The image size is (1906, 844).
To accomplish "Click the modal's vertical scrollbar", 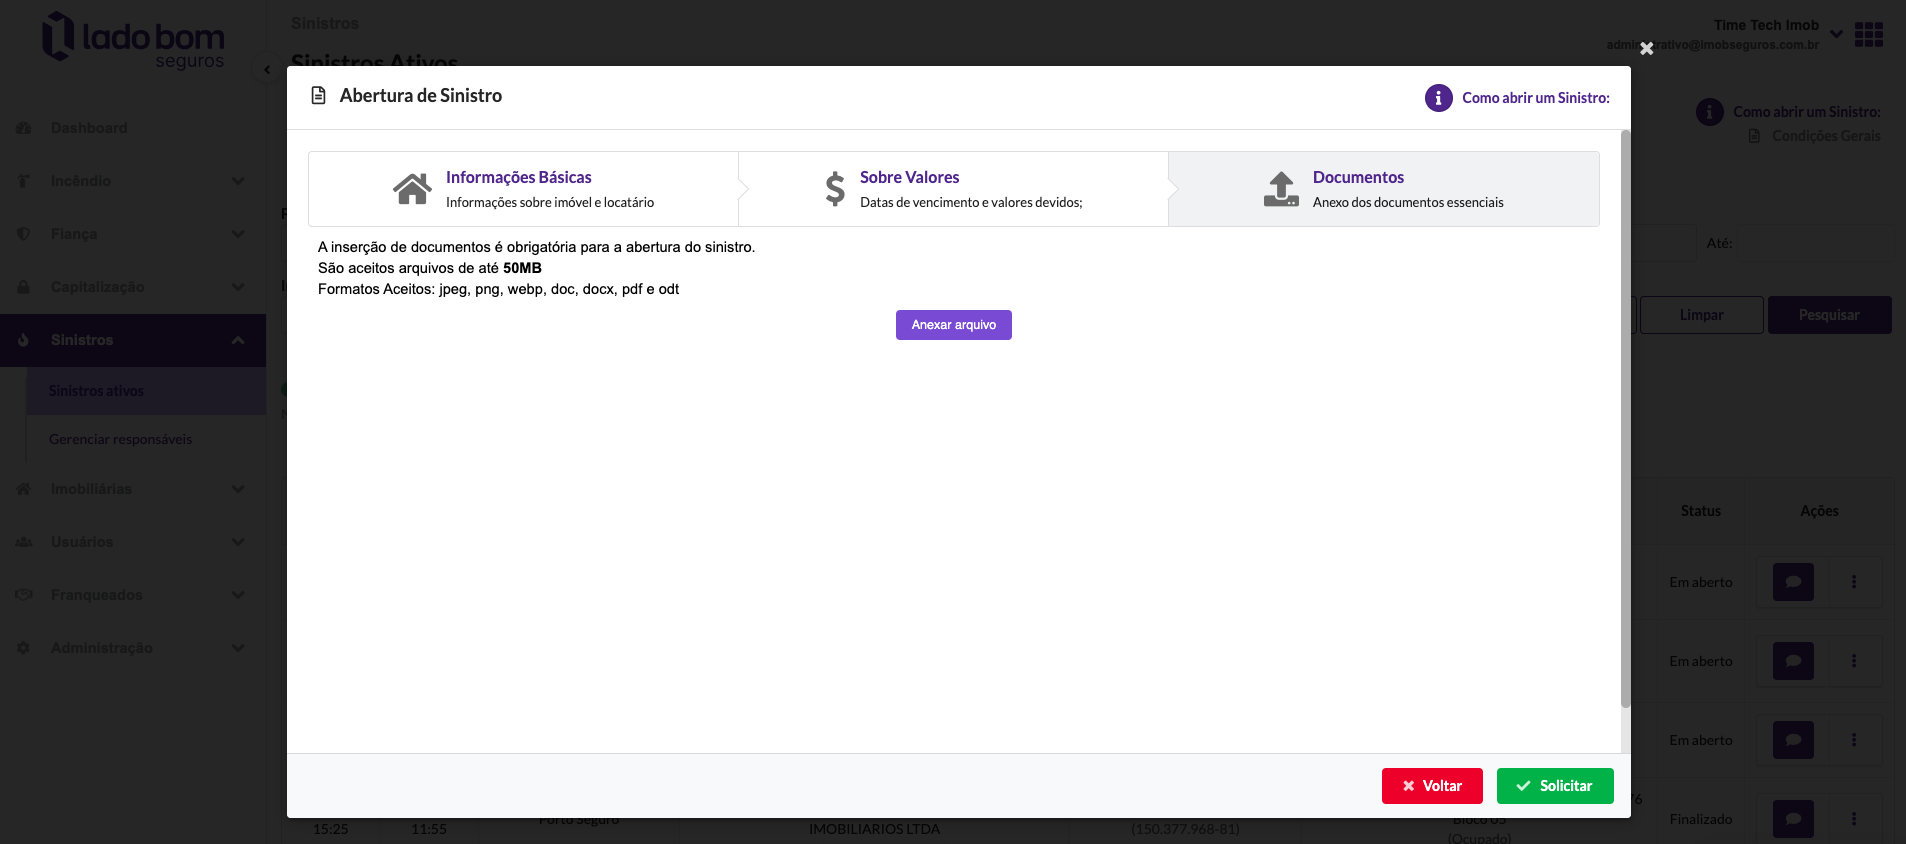I will pos(1625,418).
